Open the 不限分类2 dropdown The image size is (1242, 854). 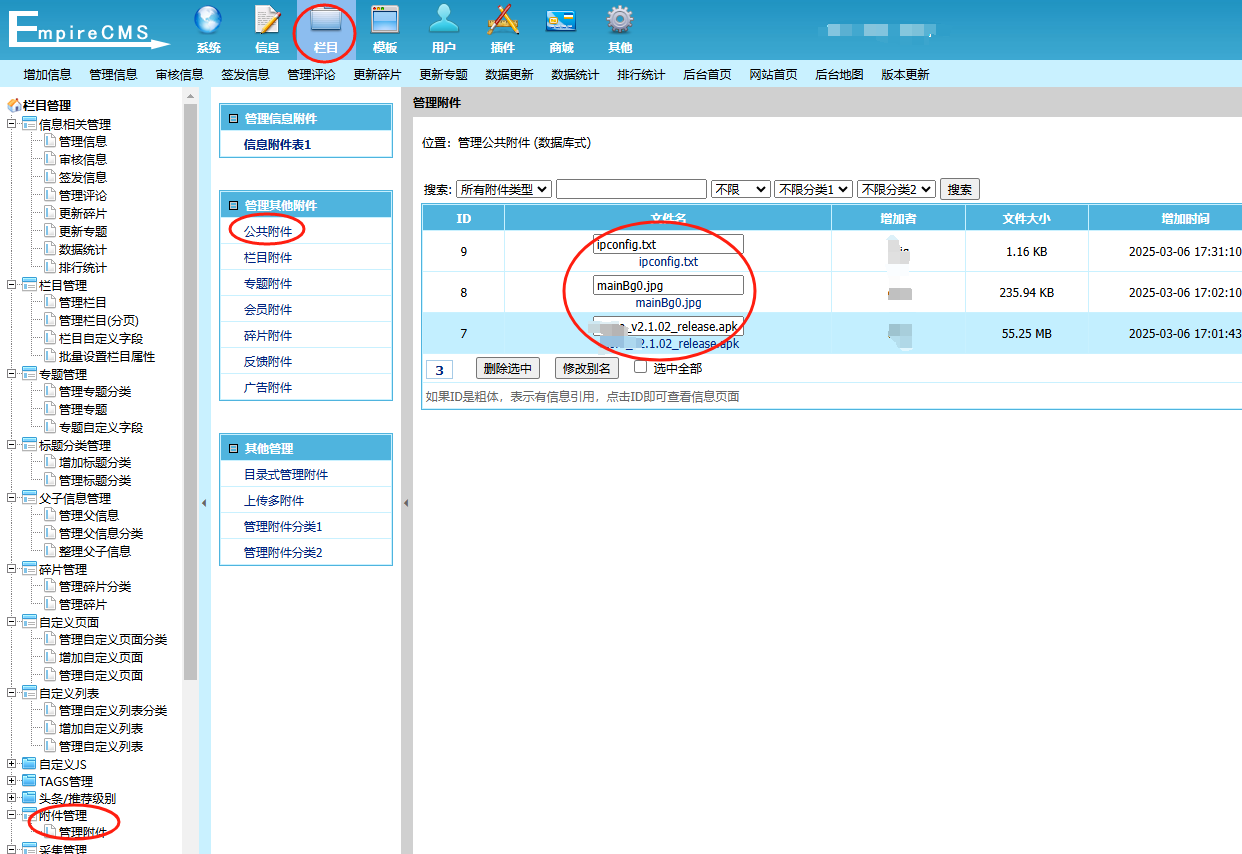[x=896, y=189]
